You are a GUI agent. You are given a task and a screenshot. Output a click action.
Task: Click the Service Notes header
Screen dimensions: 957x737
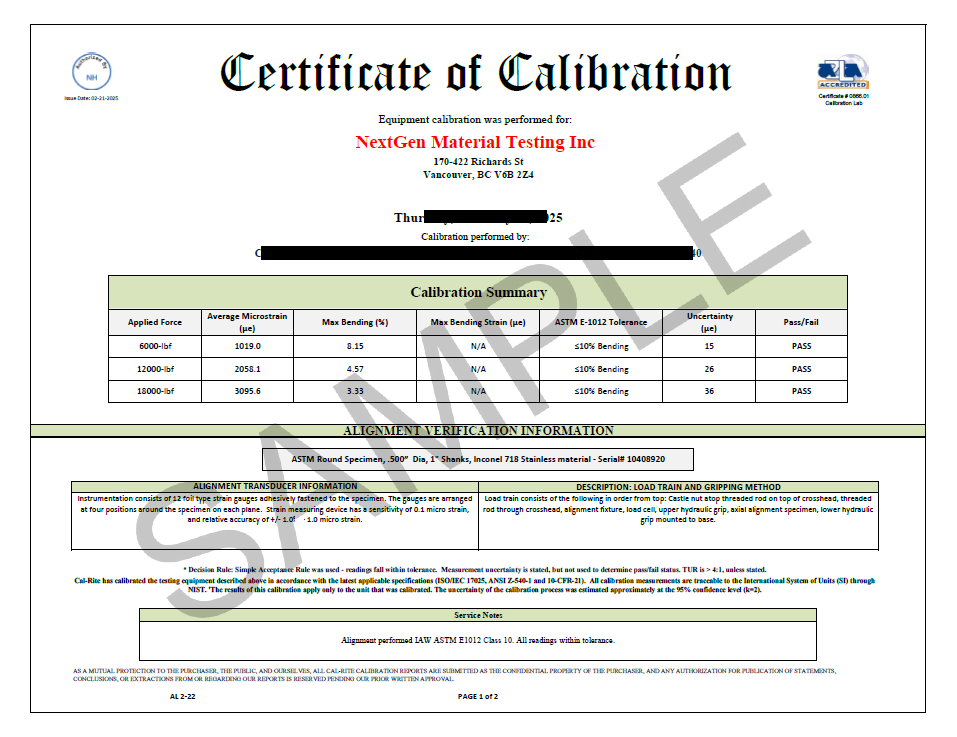[x=478, y=615]
